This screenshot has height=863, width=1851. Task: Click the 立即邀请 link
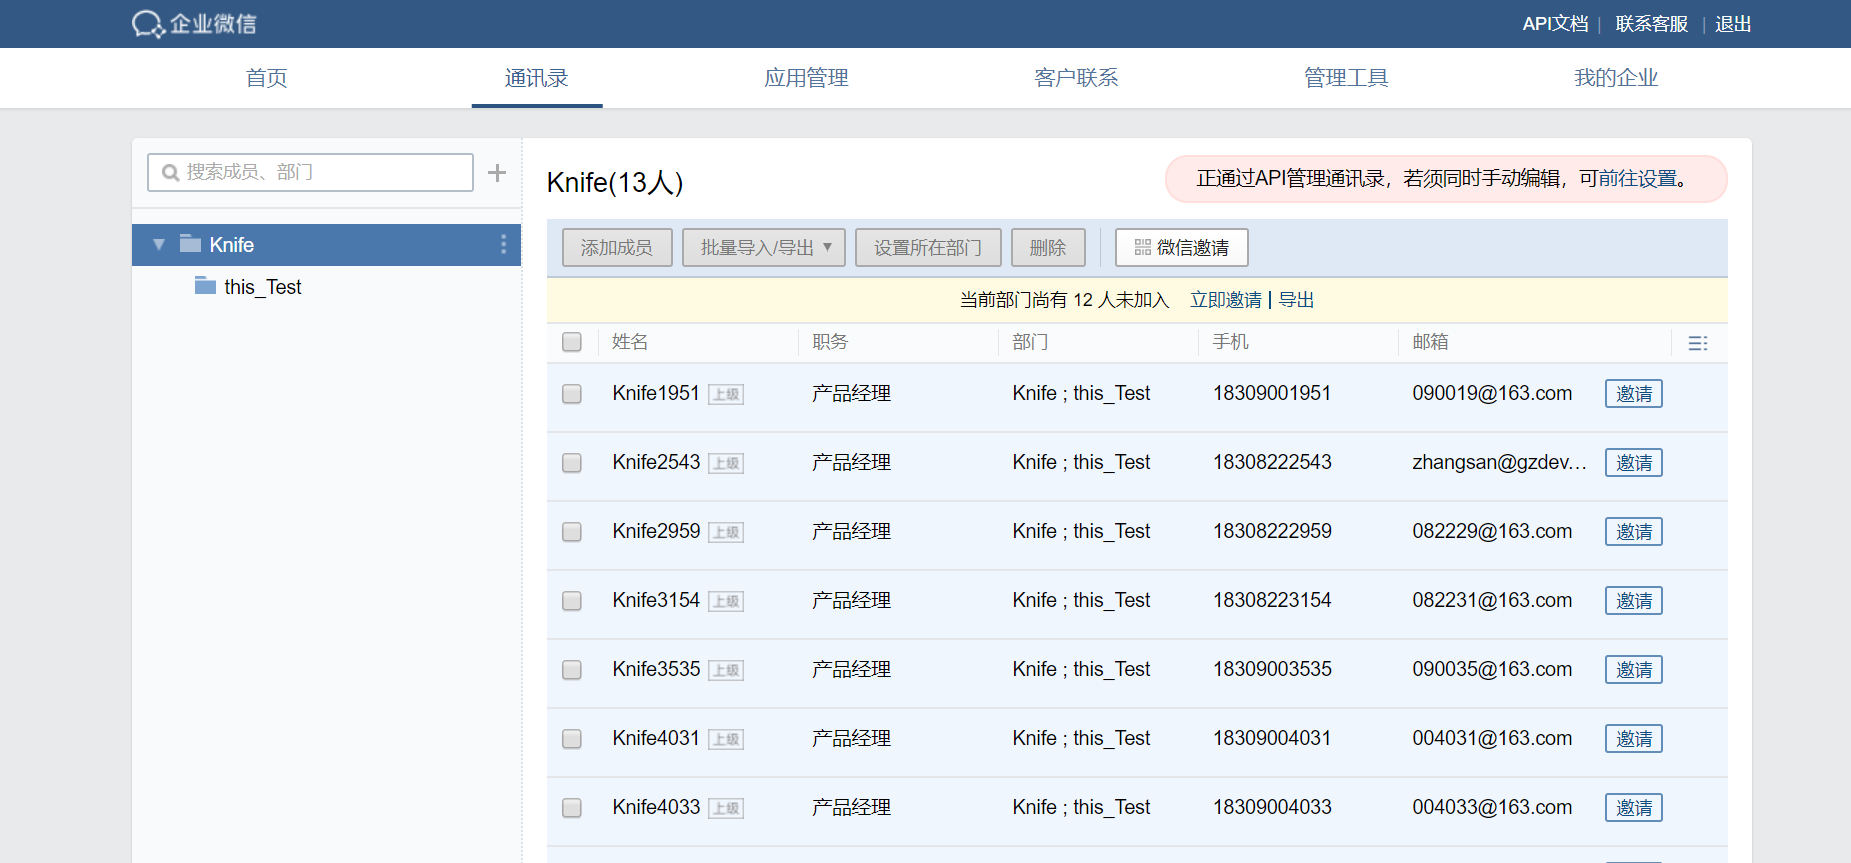[1226, 300]
